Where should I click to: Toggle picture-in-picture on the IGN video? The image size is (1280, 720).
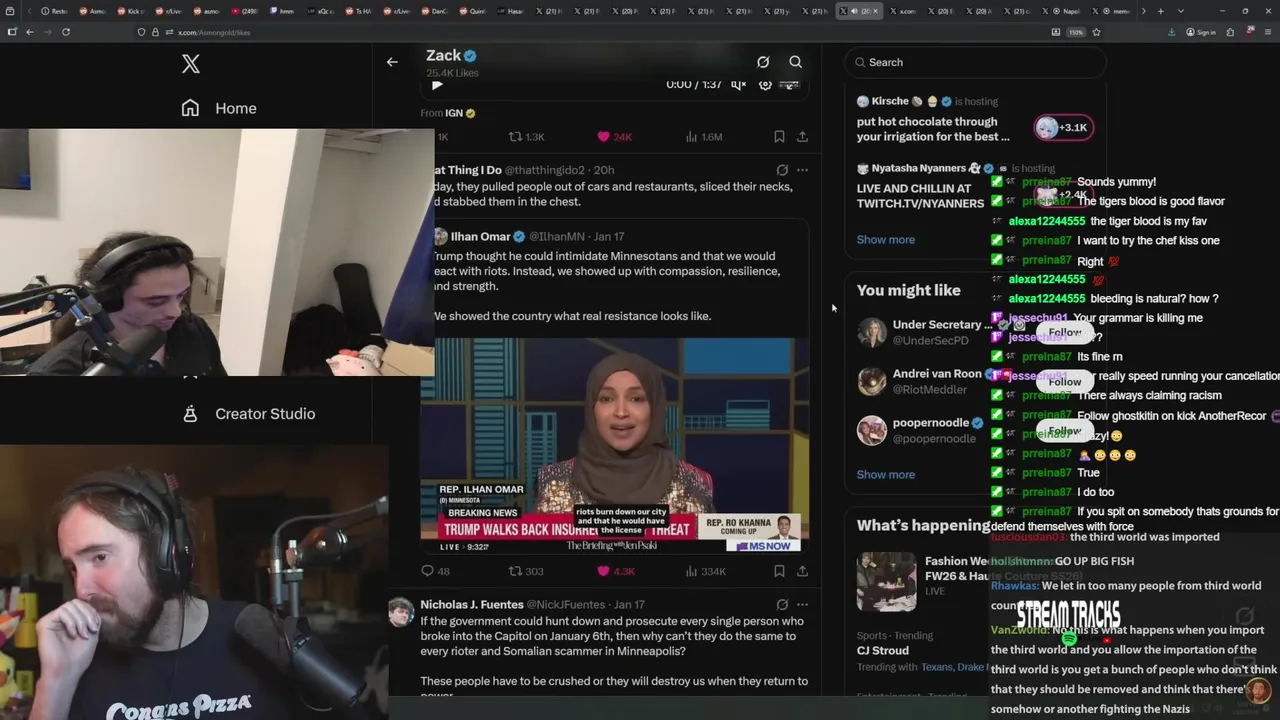point(790,85)
